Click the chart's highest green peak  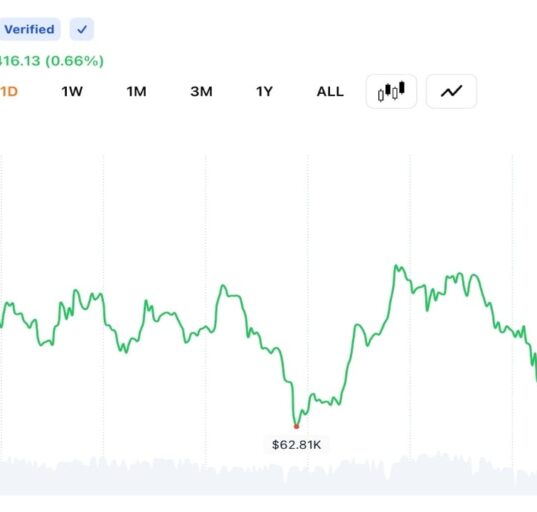click(396, 265)
